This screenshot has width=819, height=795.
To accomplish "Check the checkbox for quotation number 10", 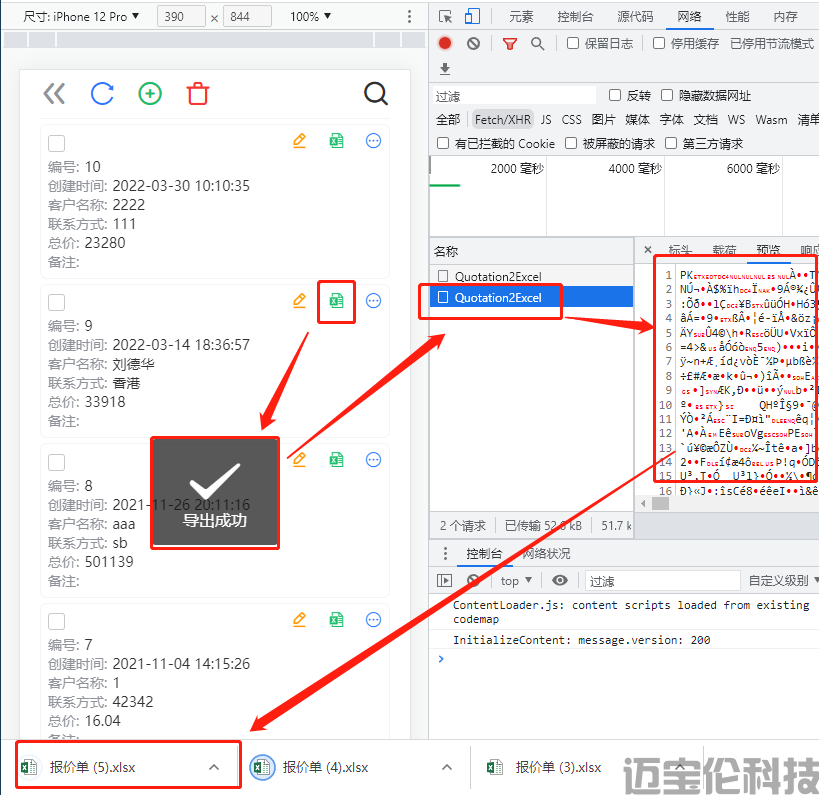I will point(56,143).
